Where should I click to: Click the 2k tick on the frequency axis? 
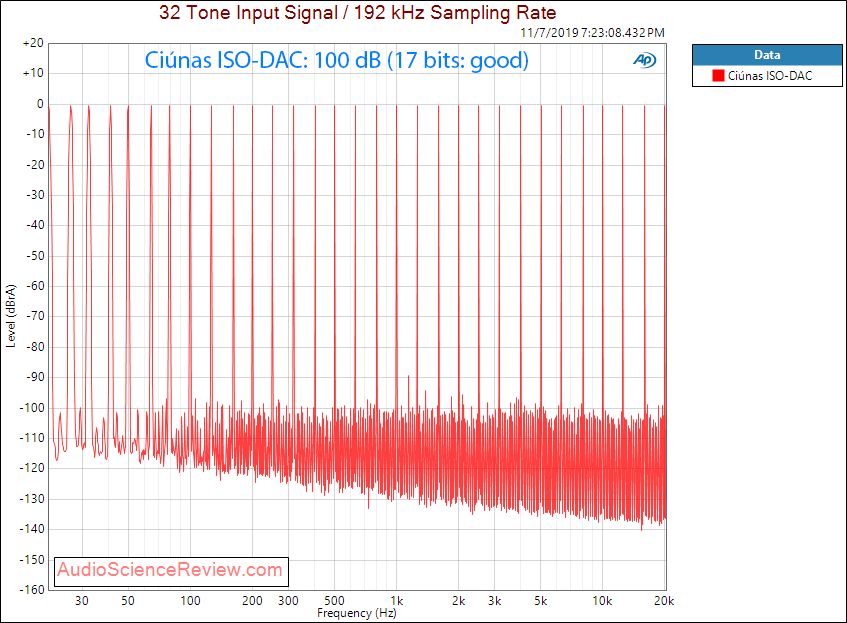(459, 601)
